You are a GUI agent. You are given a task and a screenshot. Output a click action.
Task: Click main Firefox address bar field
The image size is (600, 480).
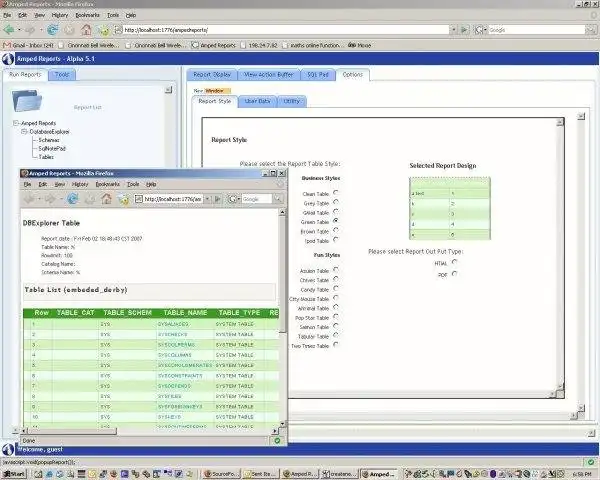[285, 29]
